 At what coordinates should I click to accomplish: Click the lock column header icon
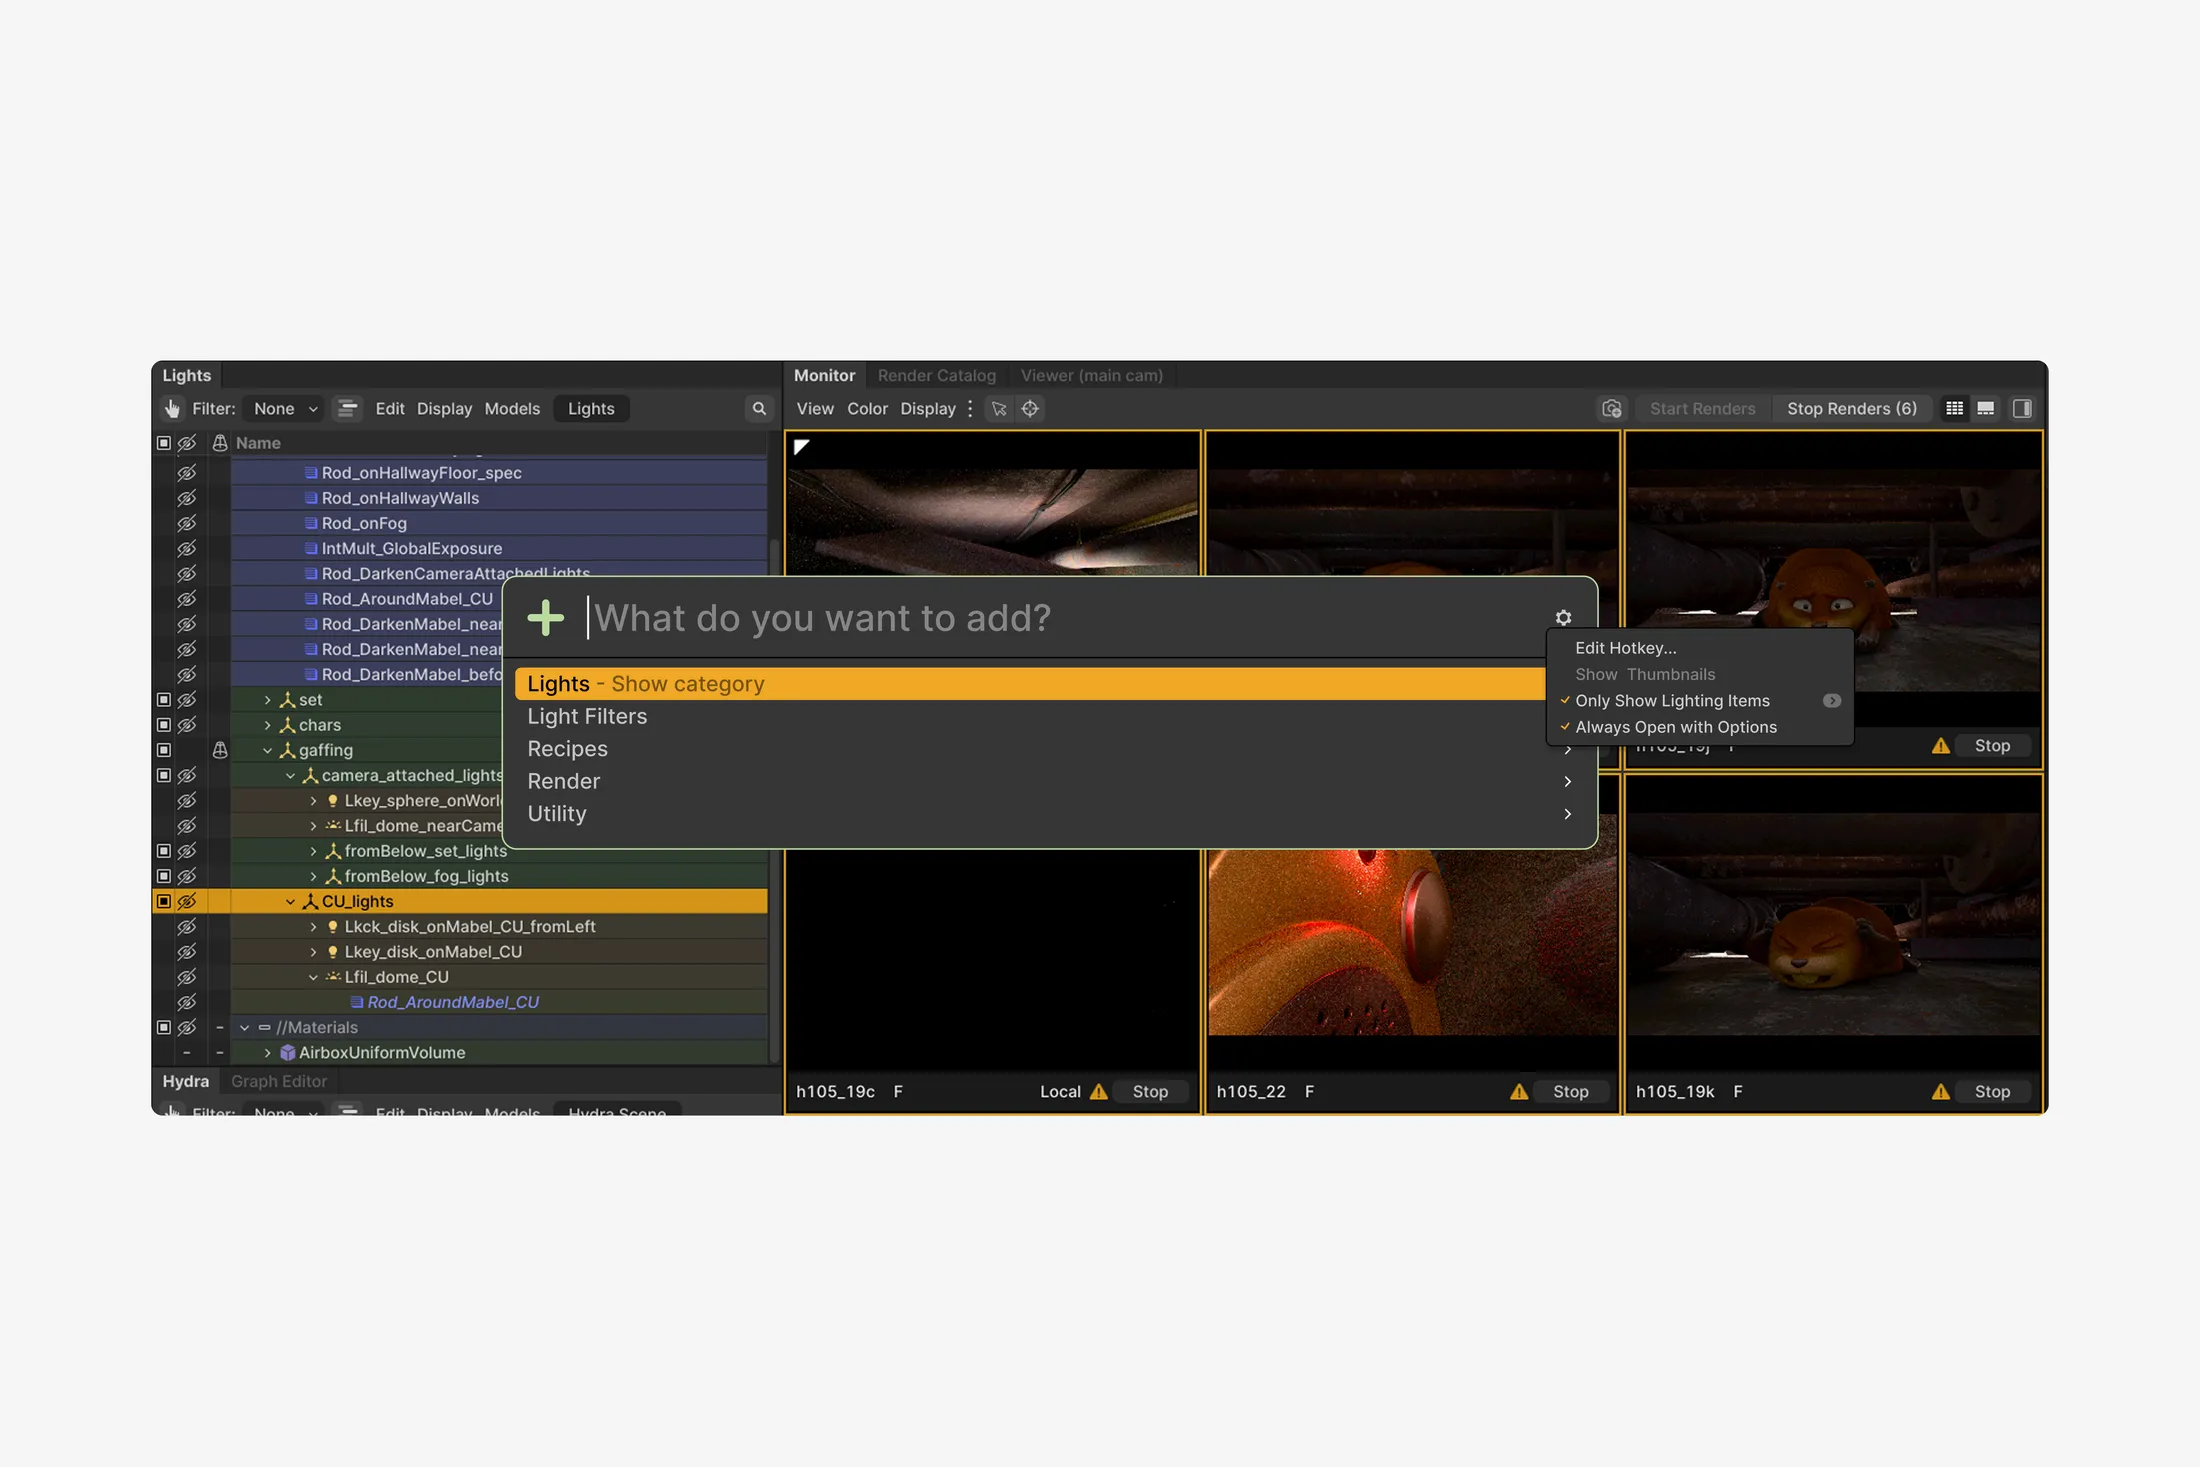[220, 442]
